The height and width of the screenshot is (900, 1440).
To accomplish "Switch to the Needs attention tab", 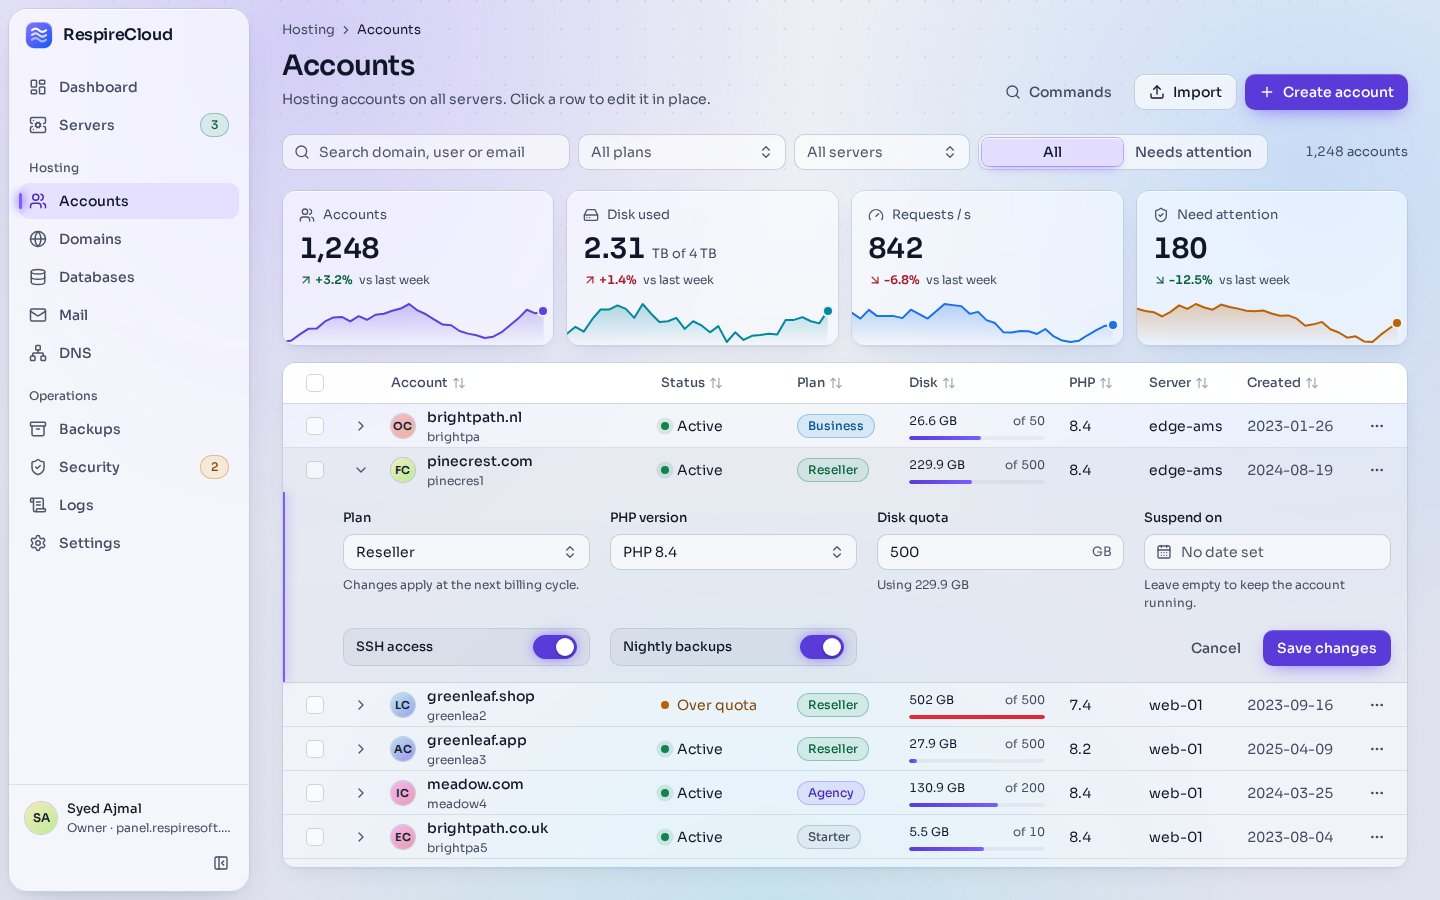I will [1194, 152].
